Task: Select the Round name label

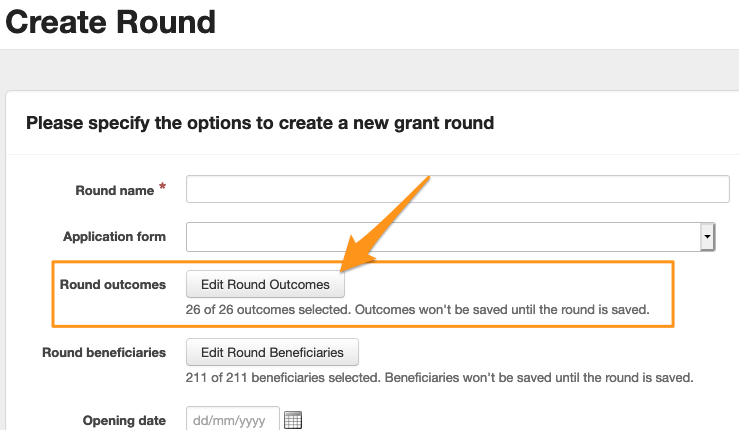Action: click(115, 190)
